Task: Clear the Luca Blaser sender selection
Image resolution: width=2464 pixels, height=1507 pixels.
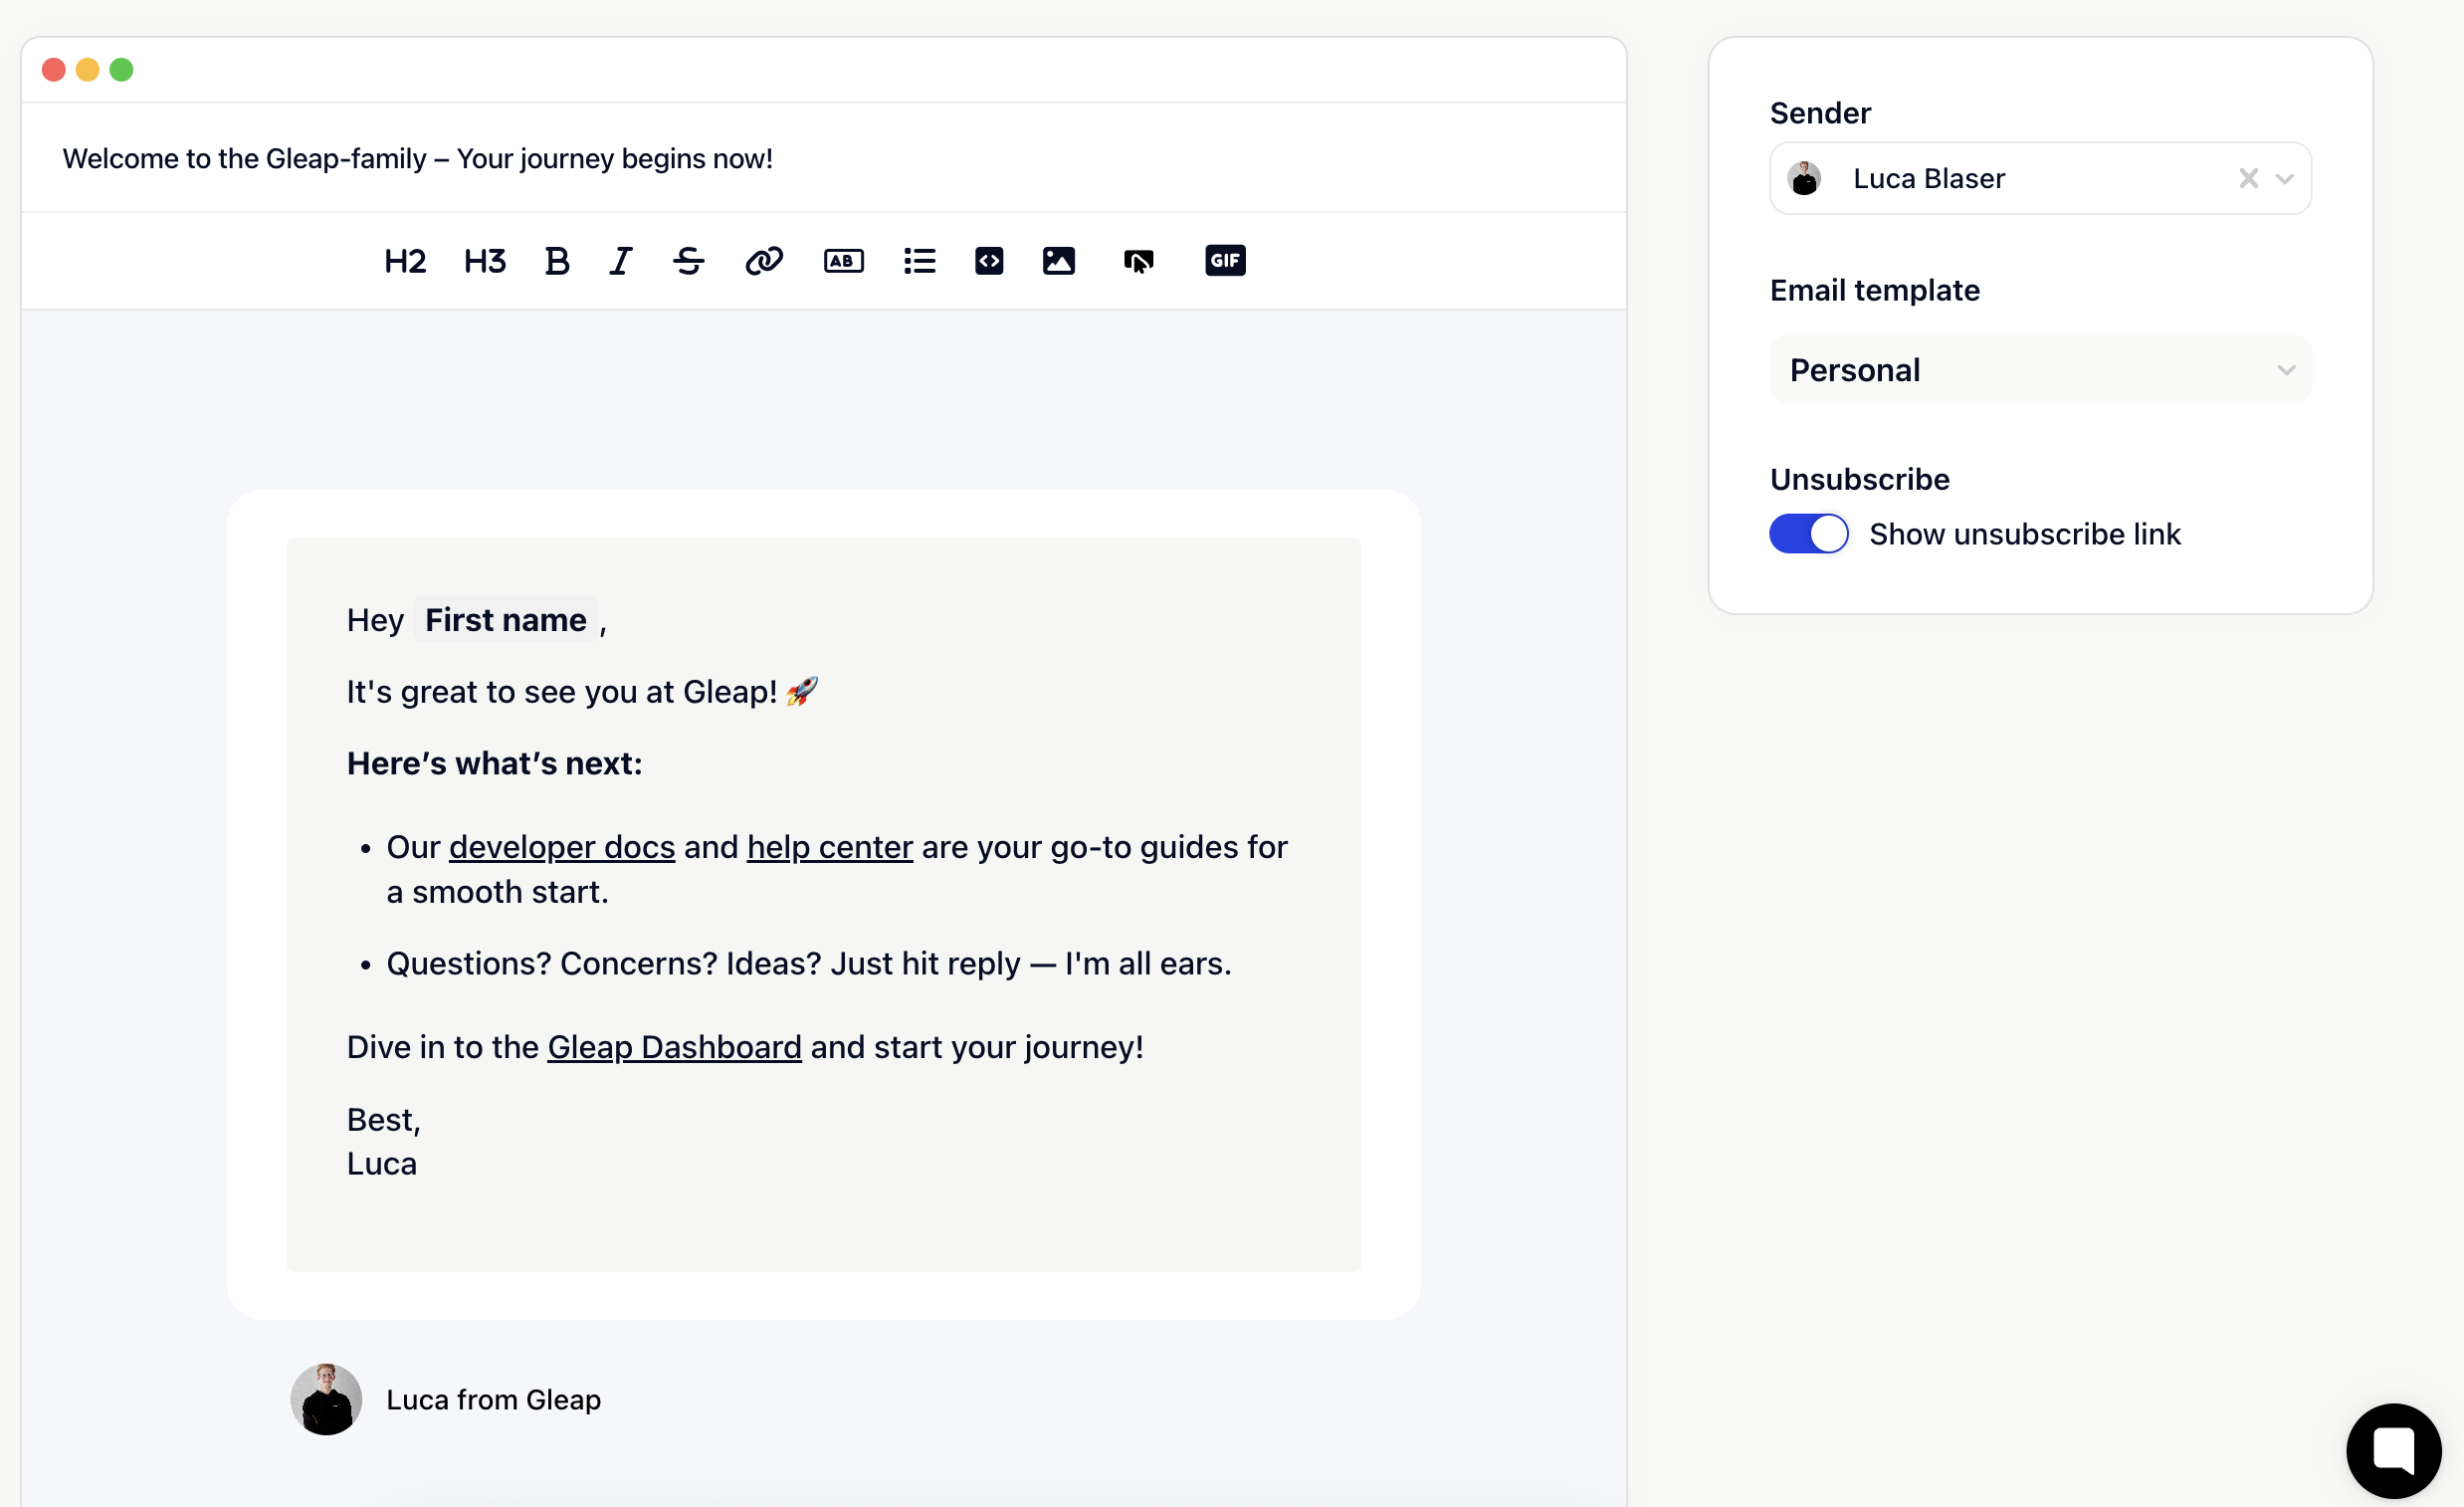Action: [x=2248, y=178]
